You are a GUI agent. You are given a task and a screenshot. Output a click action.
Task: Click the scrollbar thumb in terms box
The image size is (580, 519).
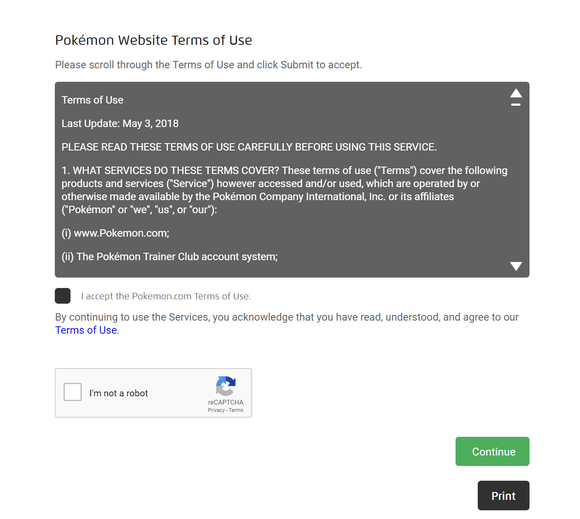516,105
